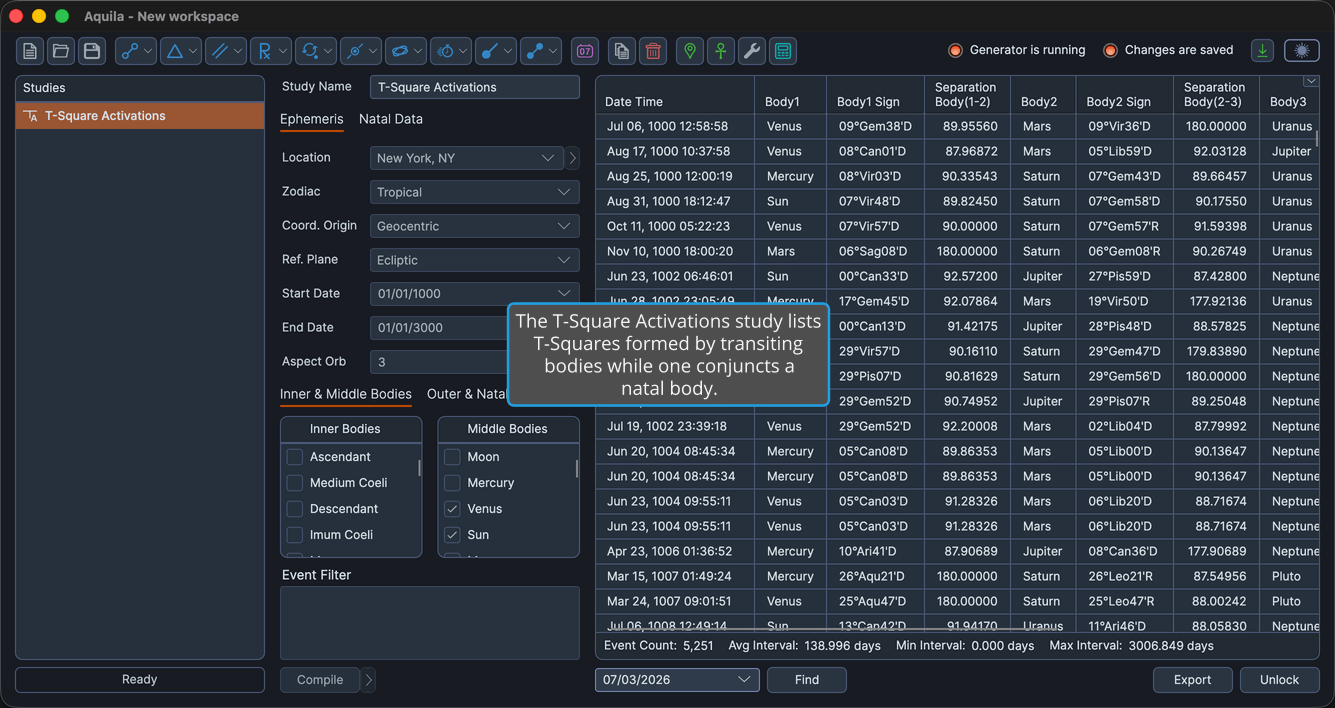Select the Jul 06, 1000 12:58:58 row
Viewport: 1335px width, 708px height.
tap(957, 127)
